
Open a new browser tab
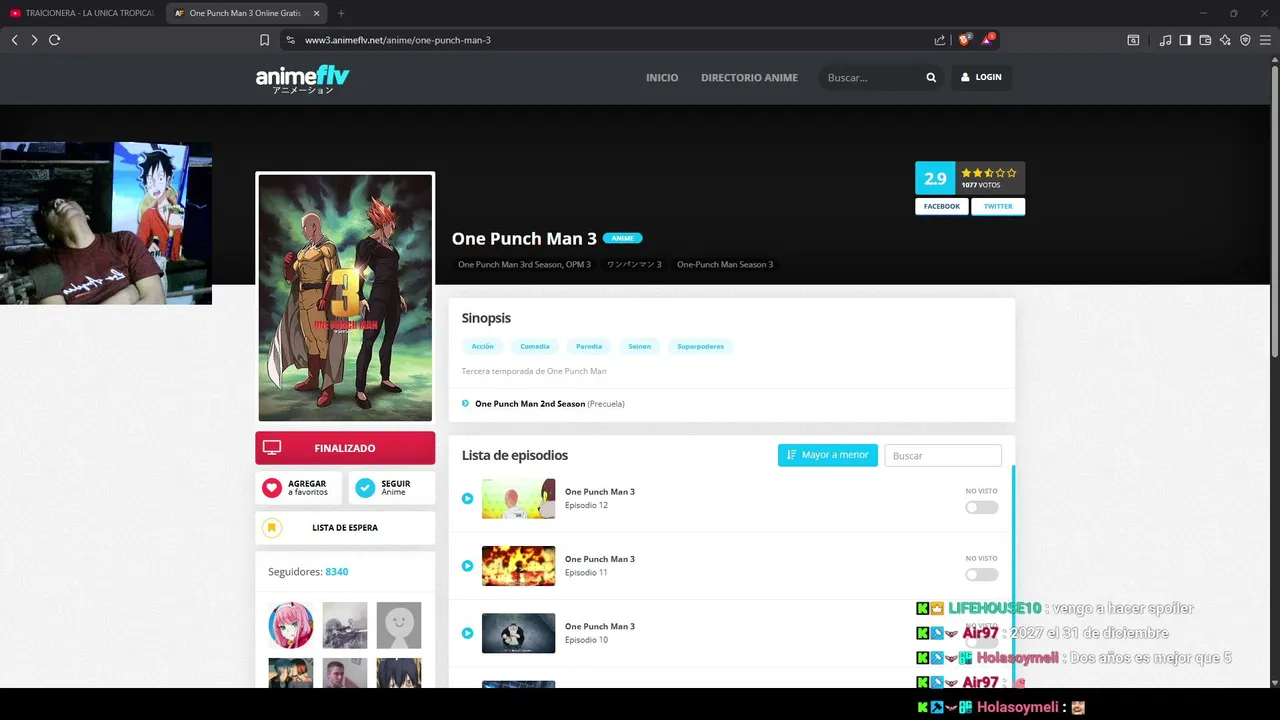[x=341, y=13]
